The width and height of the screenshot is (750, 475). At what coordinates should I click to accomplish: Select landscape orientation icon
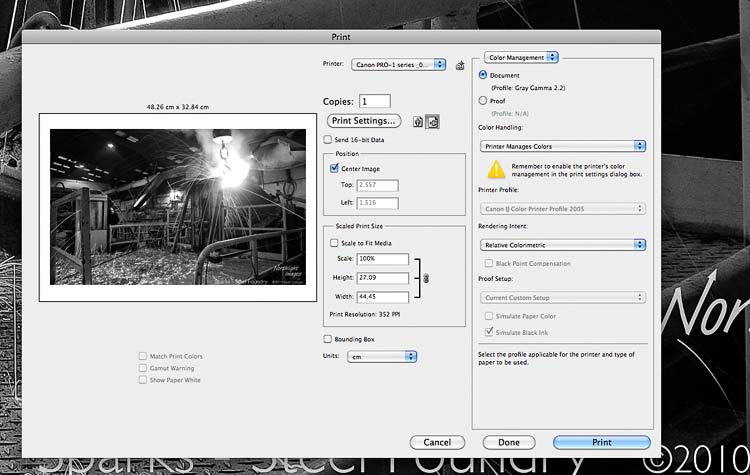[432, 122]
